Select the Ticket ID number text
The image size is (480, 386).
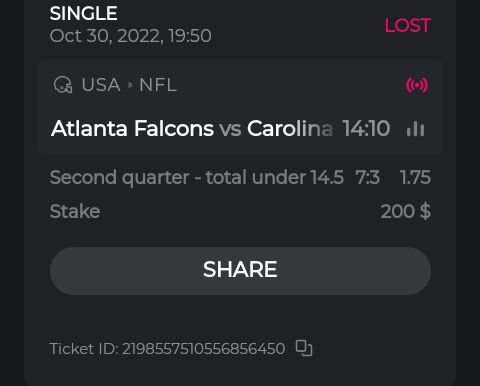click(204, 349)
